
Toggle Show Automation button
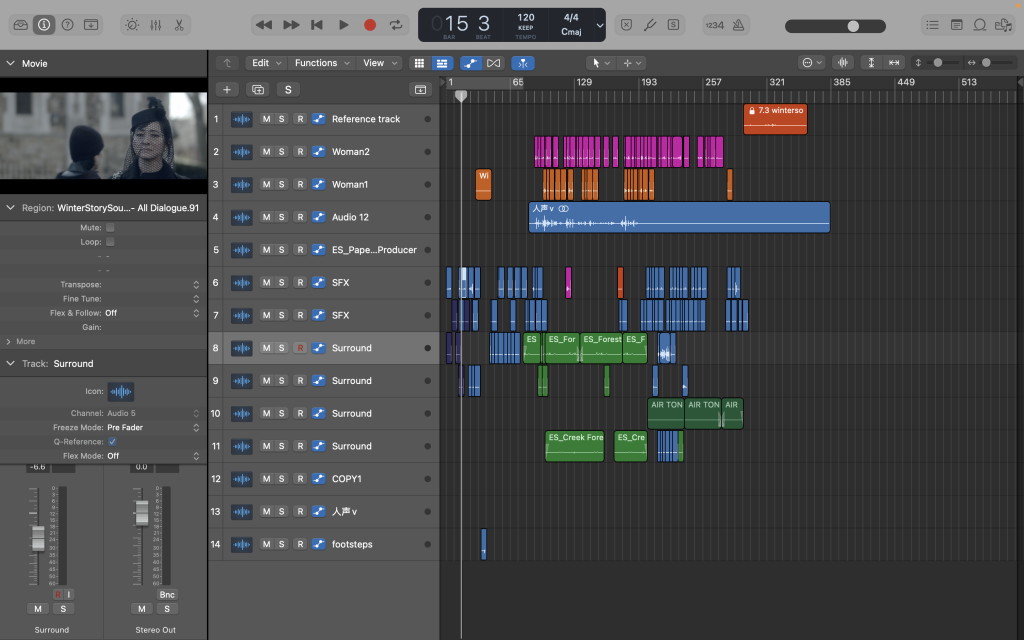[x=470, y=63]
